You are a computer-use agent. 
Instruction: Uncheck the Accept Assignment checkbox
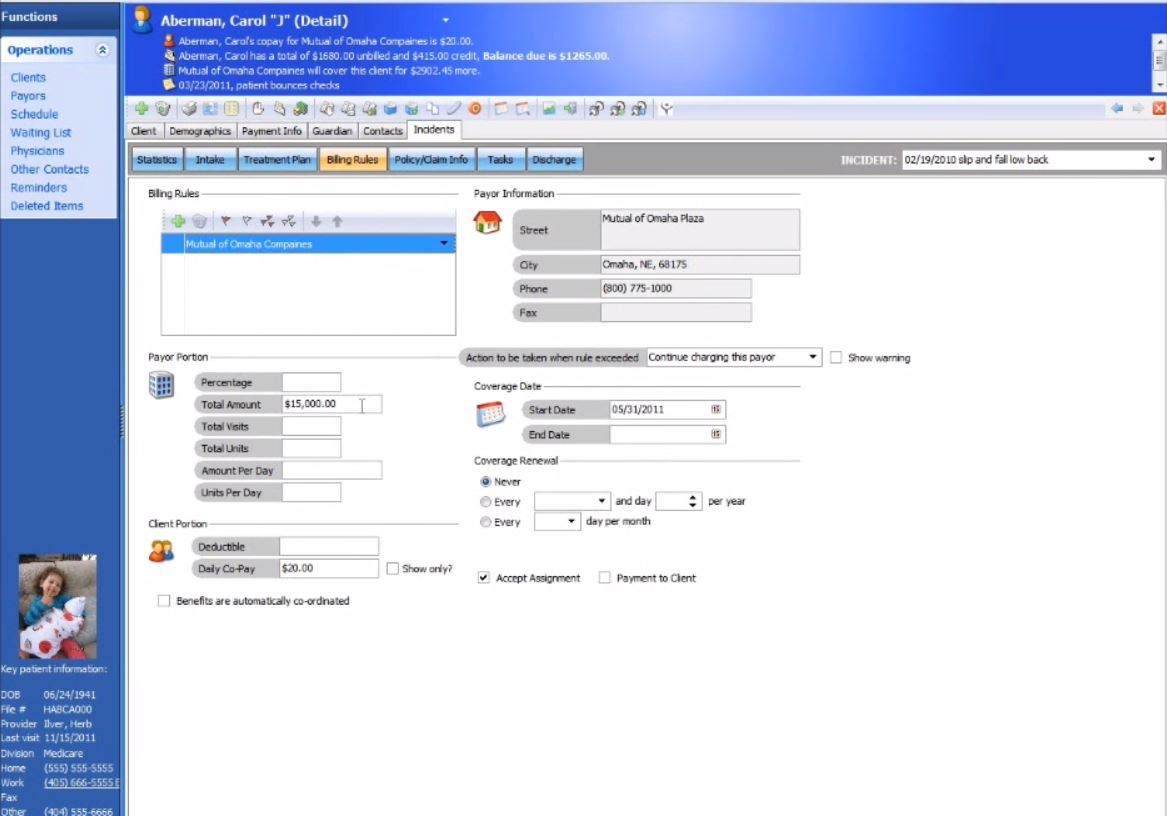pos(483,578)
